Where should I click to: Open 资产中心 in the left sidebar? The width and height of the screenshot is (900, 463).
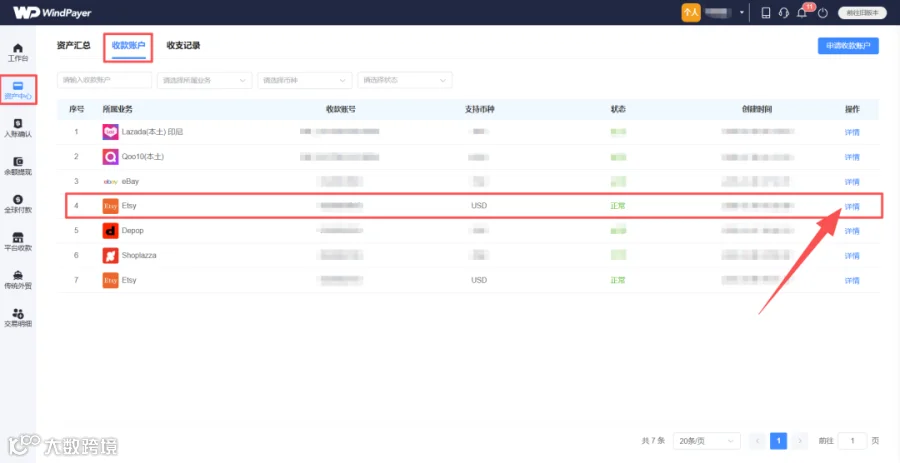(18, 90)
